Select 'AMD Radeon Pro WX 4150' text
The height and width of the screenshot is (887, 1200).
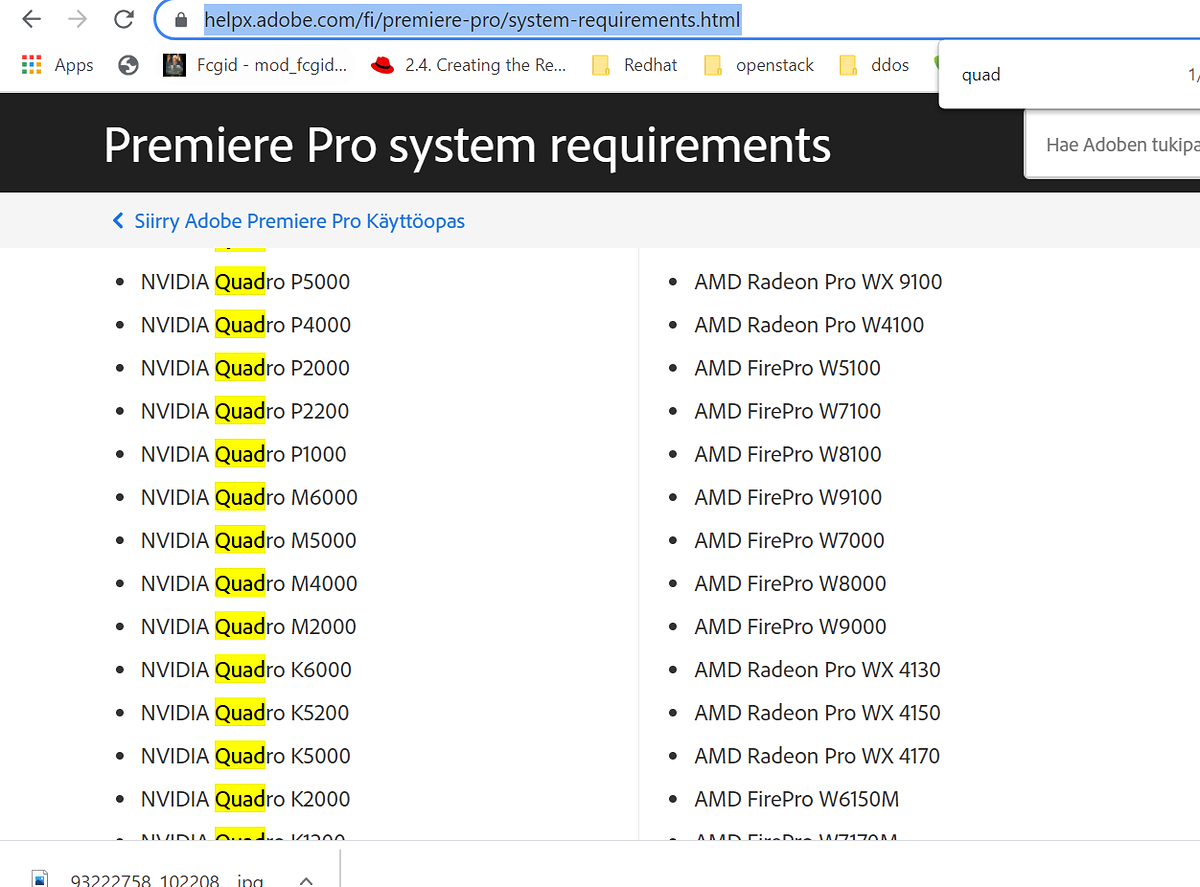click(817, 712)
